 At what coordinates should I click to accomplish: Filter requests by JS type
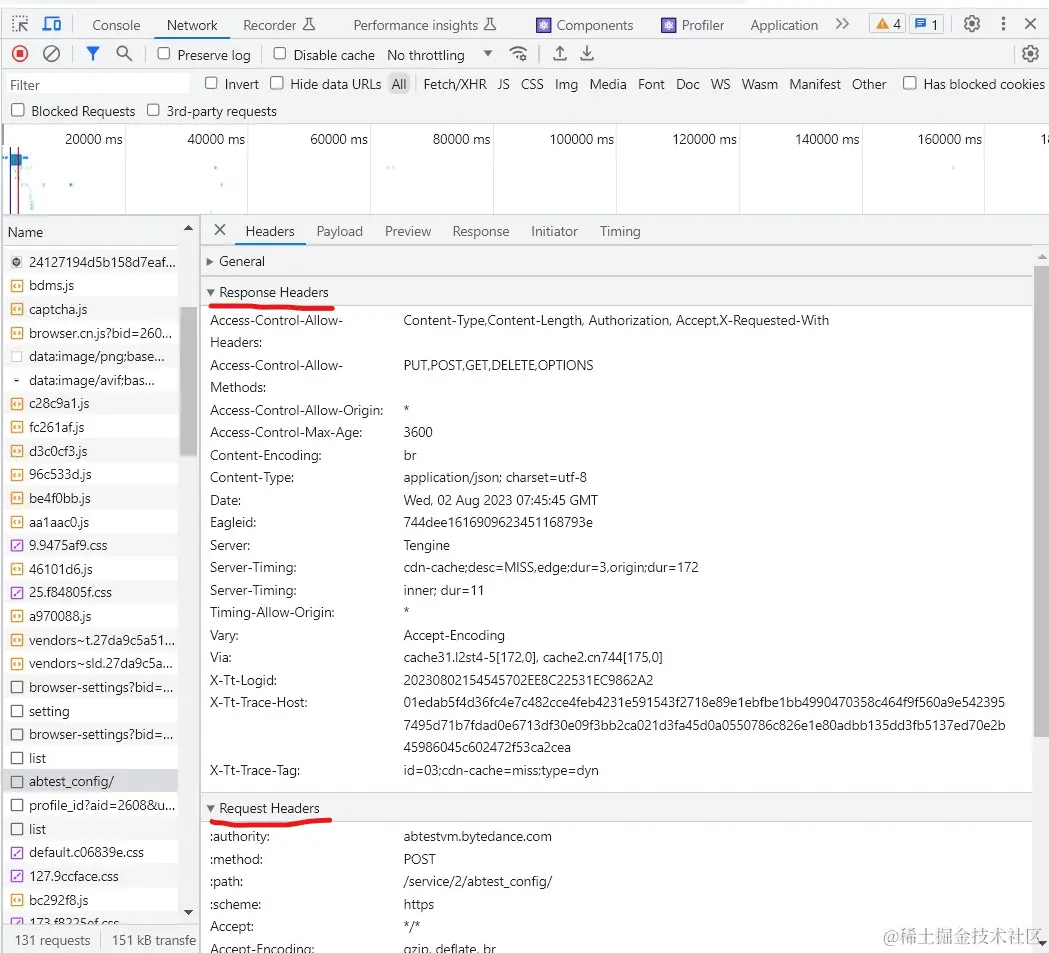tap(503, 84)
